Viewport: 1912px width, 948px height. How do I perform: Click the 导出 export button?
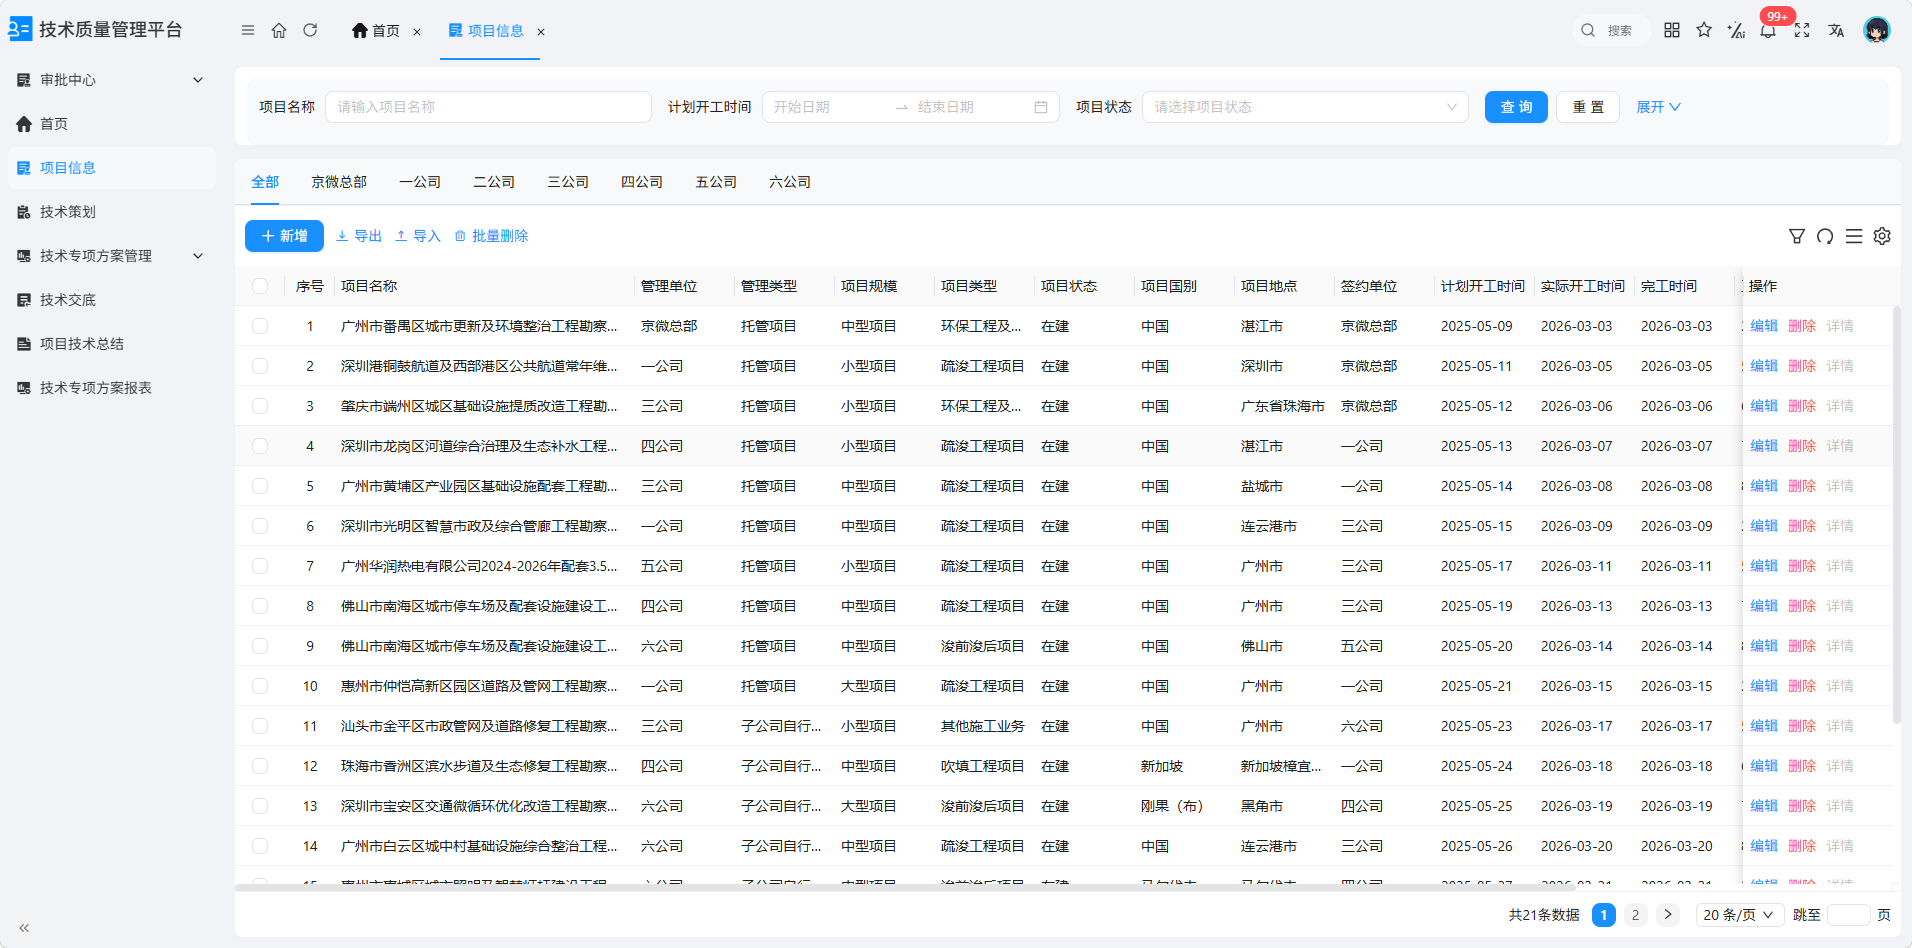pyautogui.click(x=359, y=236)
